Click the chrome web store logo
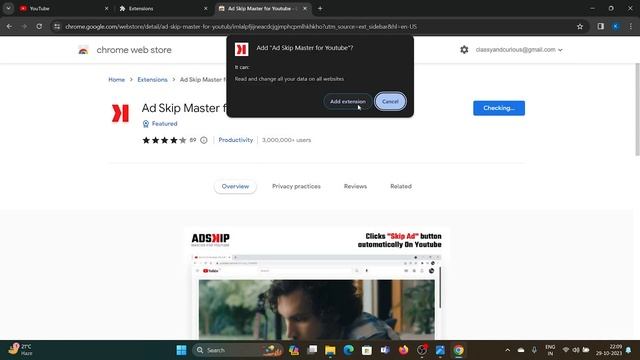 coord(83,50)
